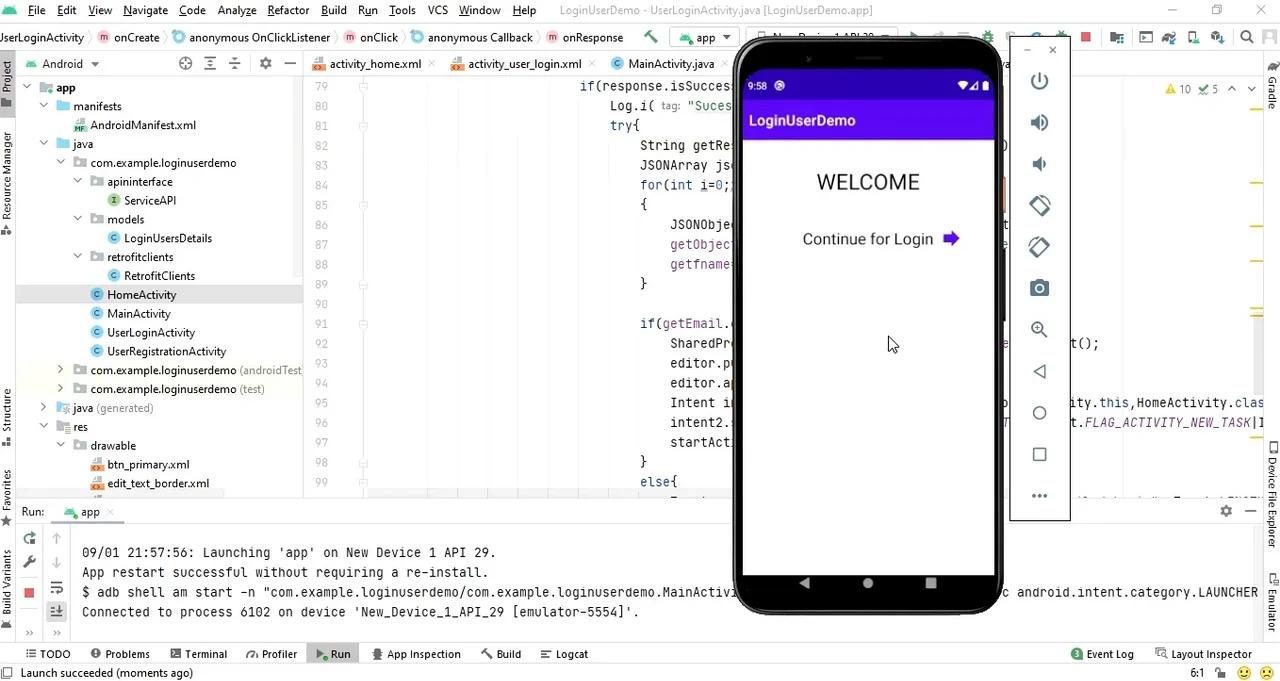Collapse the retrofitclients package
The image size is (1280, 681).
pos(78,256)
